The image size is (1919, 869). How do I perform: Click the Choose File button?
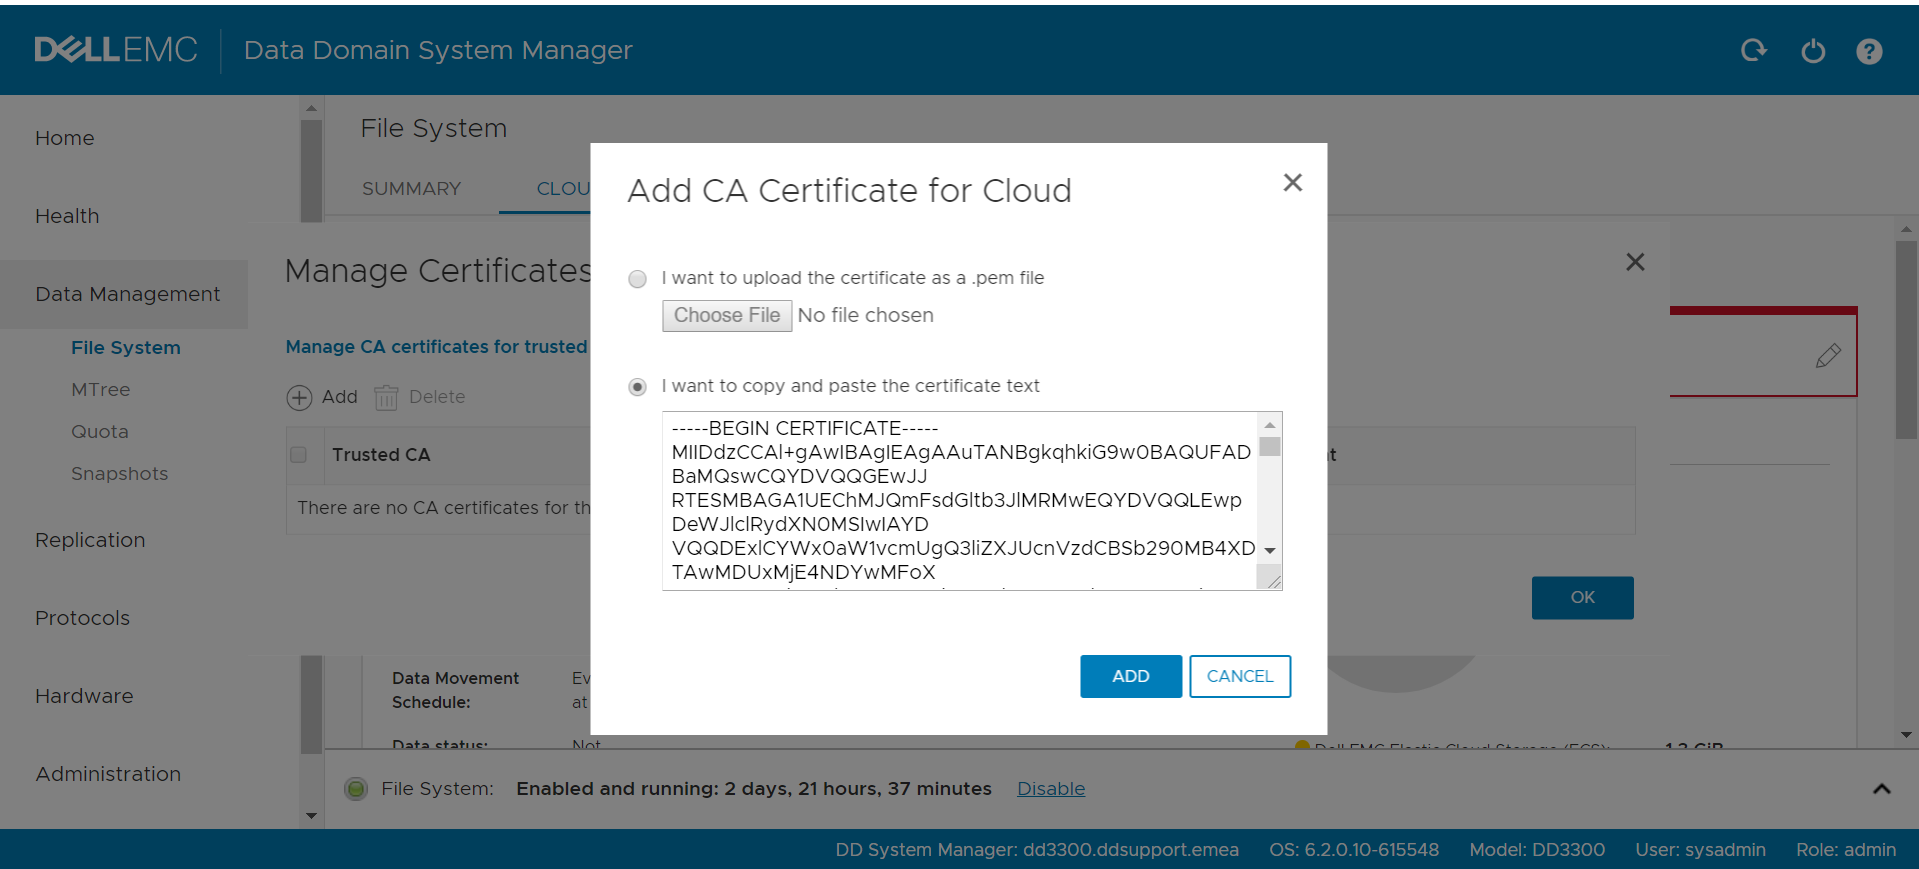tap(727, 316)
